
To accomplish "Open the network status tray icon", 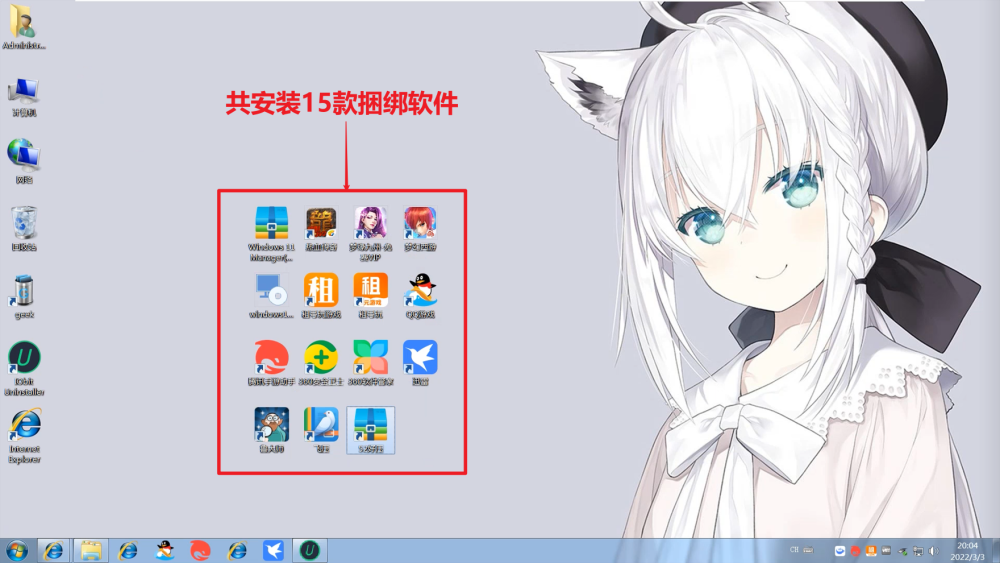I will tap(918, 551).
